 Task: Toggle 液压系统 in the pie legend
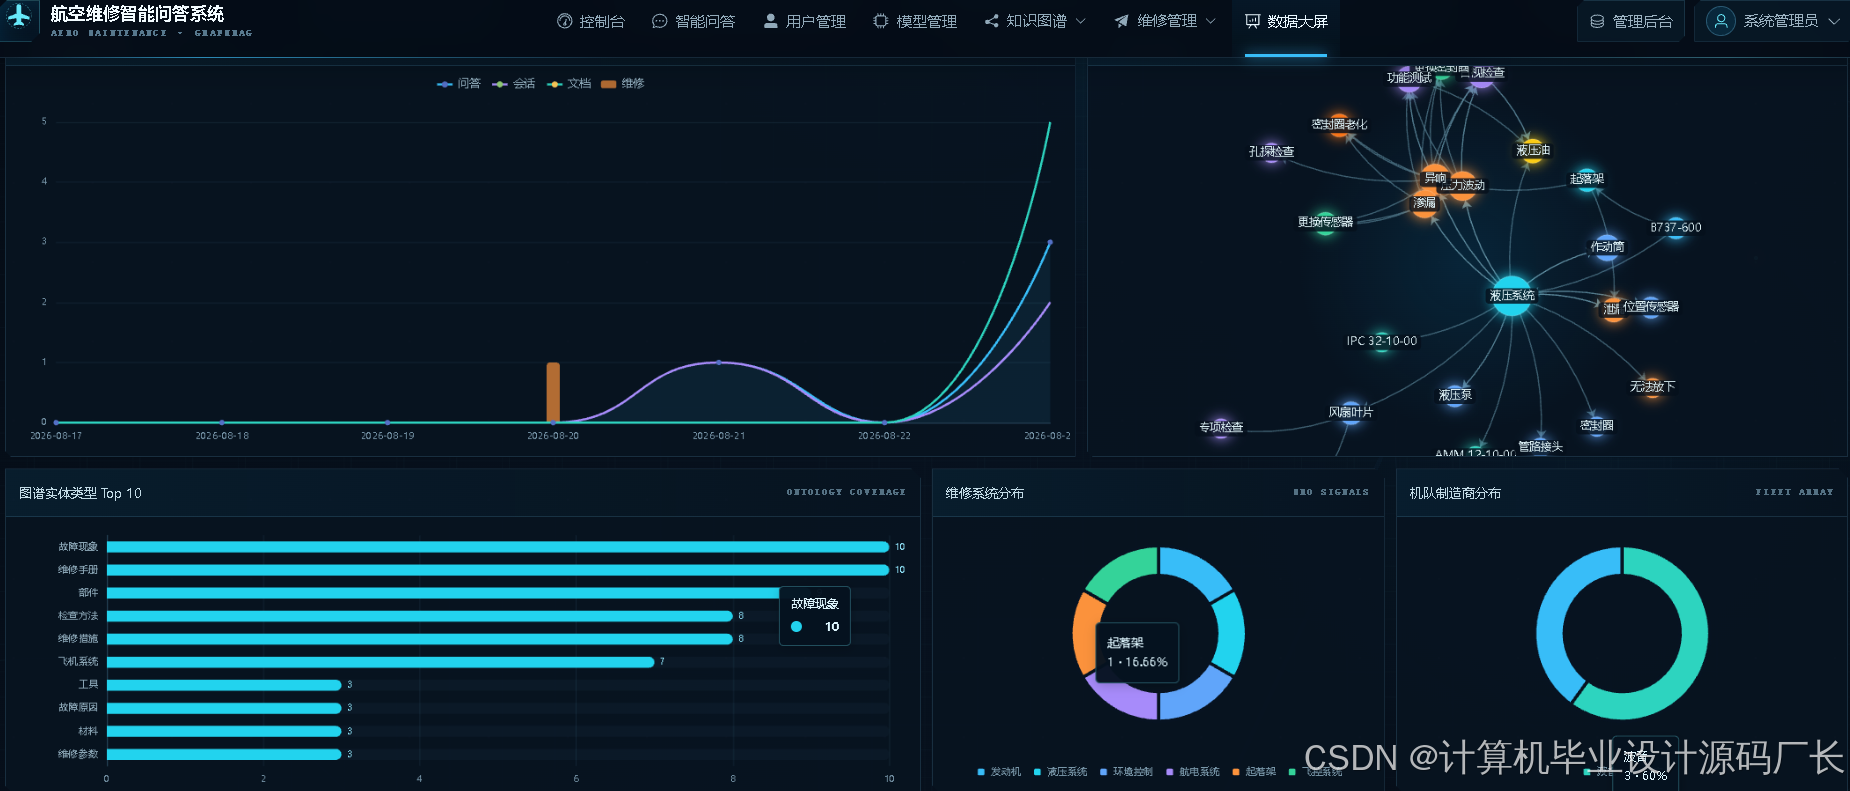1060,772
